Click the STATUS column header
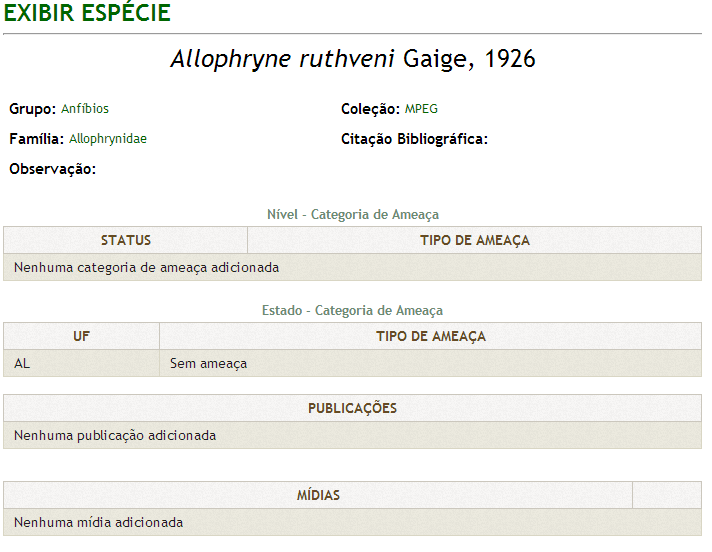712x552 pixels. click(x=125, y=240)
